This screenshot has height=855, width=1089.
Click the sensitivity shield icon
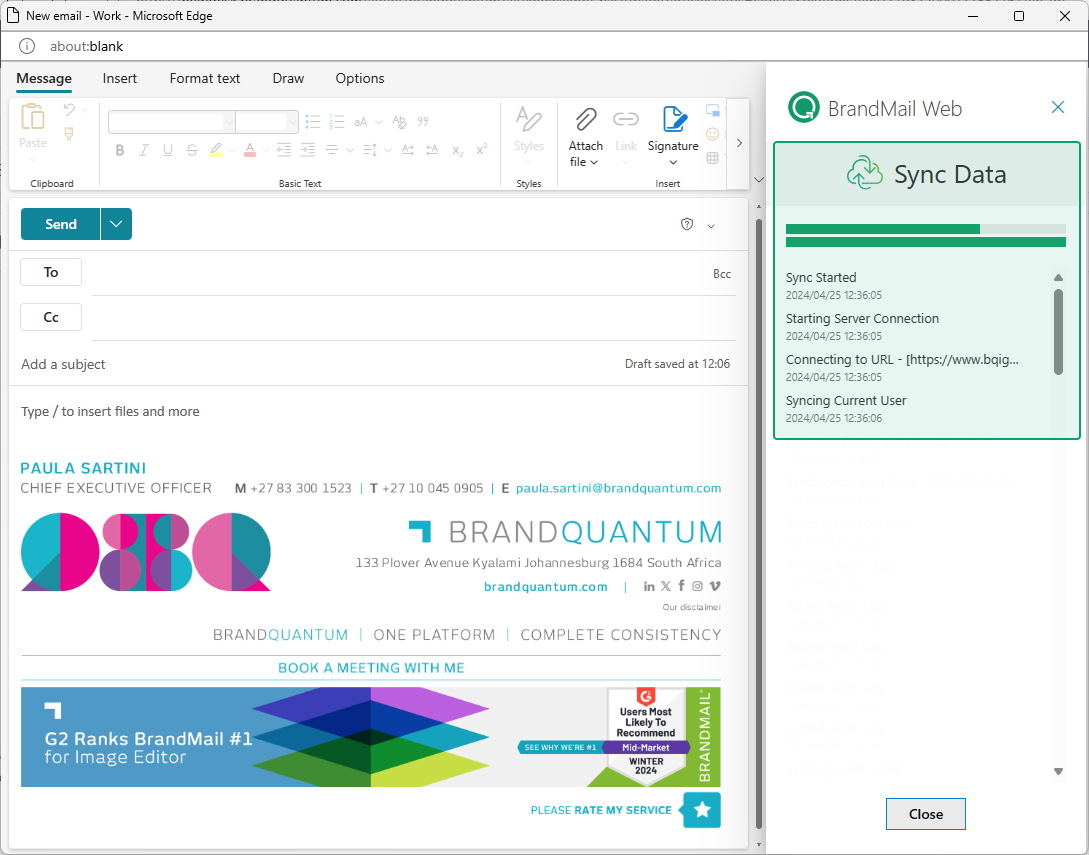687,224
